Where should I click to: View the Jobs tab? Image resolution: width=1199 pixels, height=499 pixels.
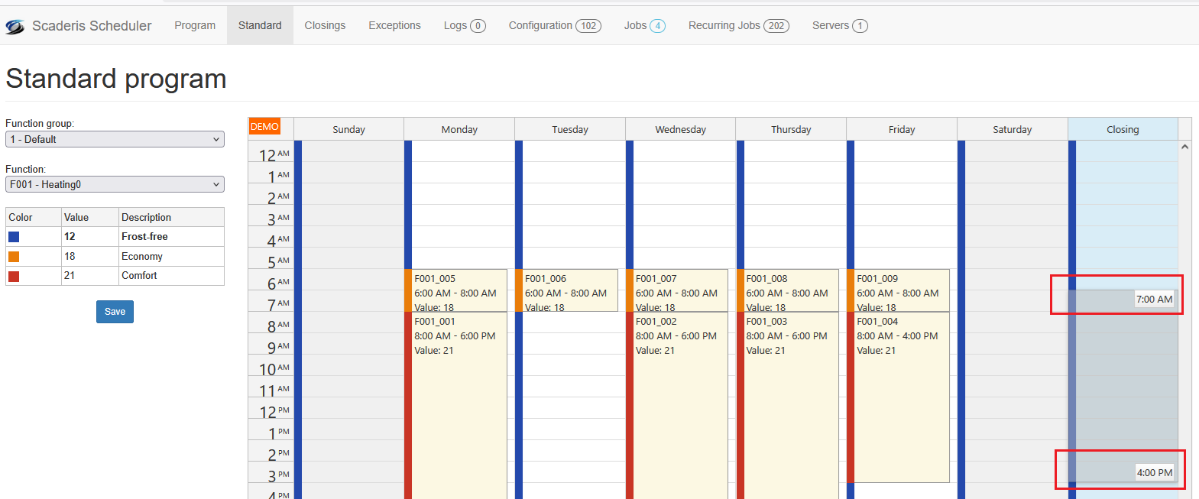point(644,26)
